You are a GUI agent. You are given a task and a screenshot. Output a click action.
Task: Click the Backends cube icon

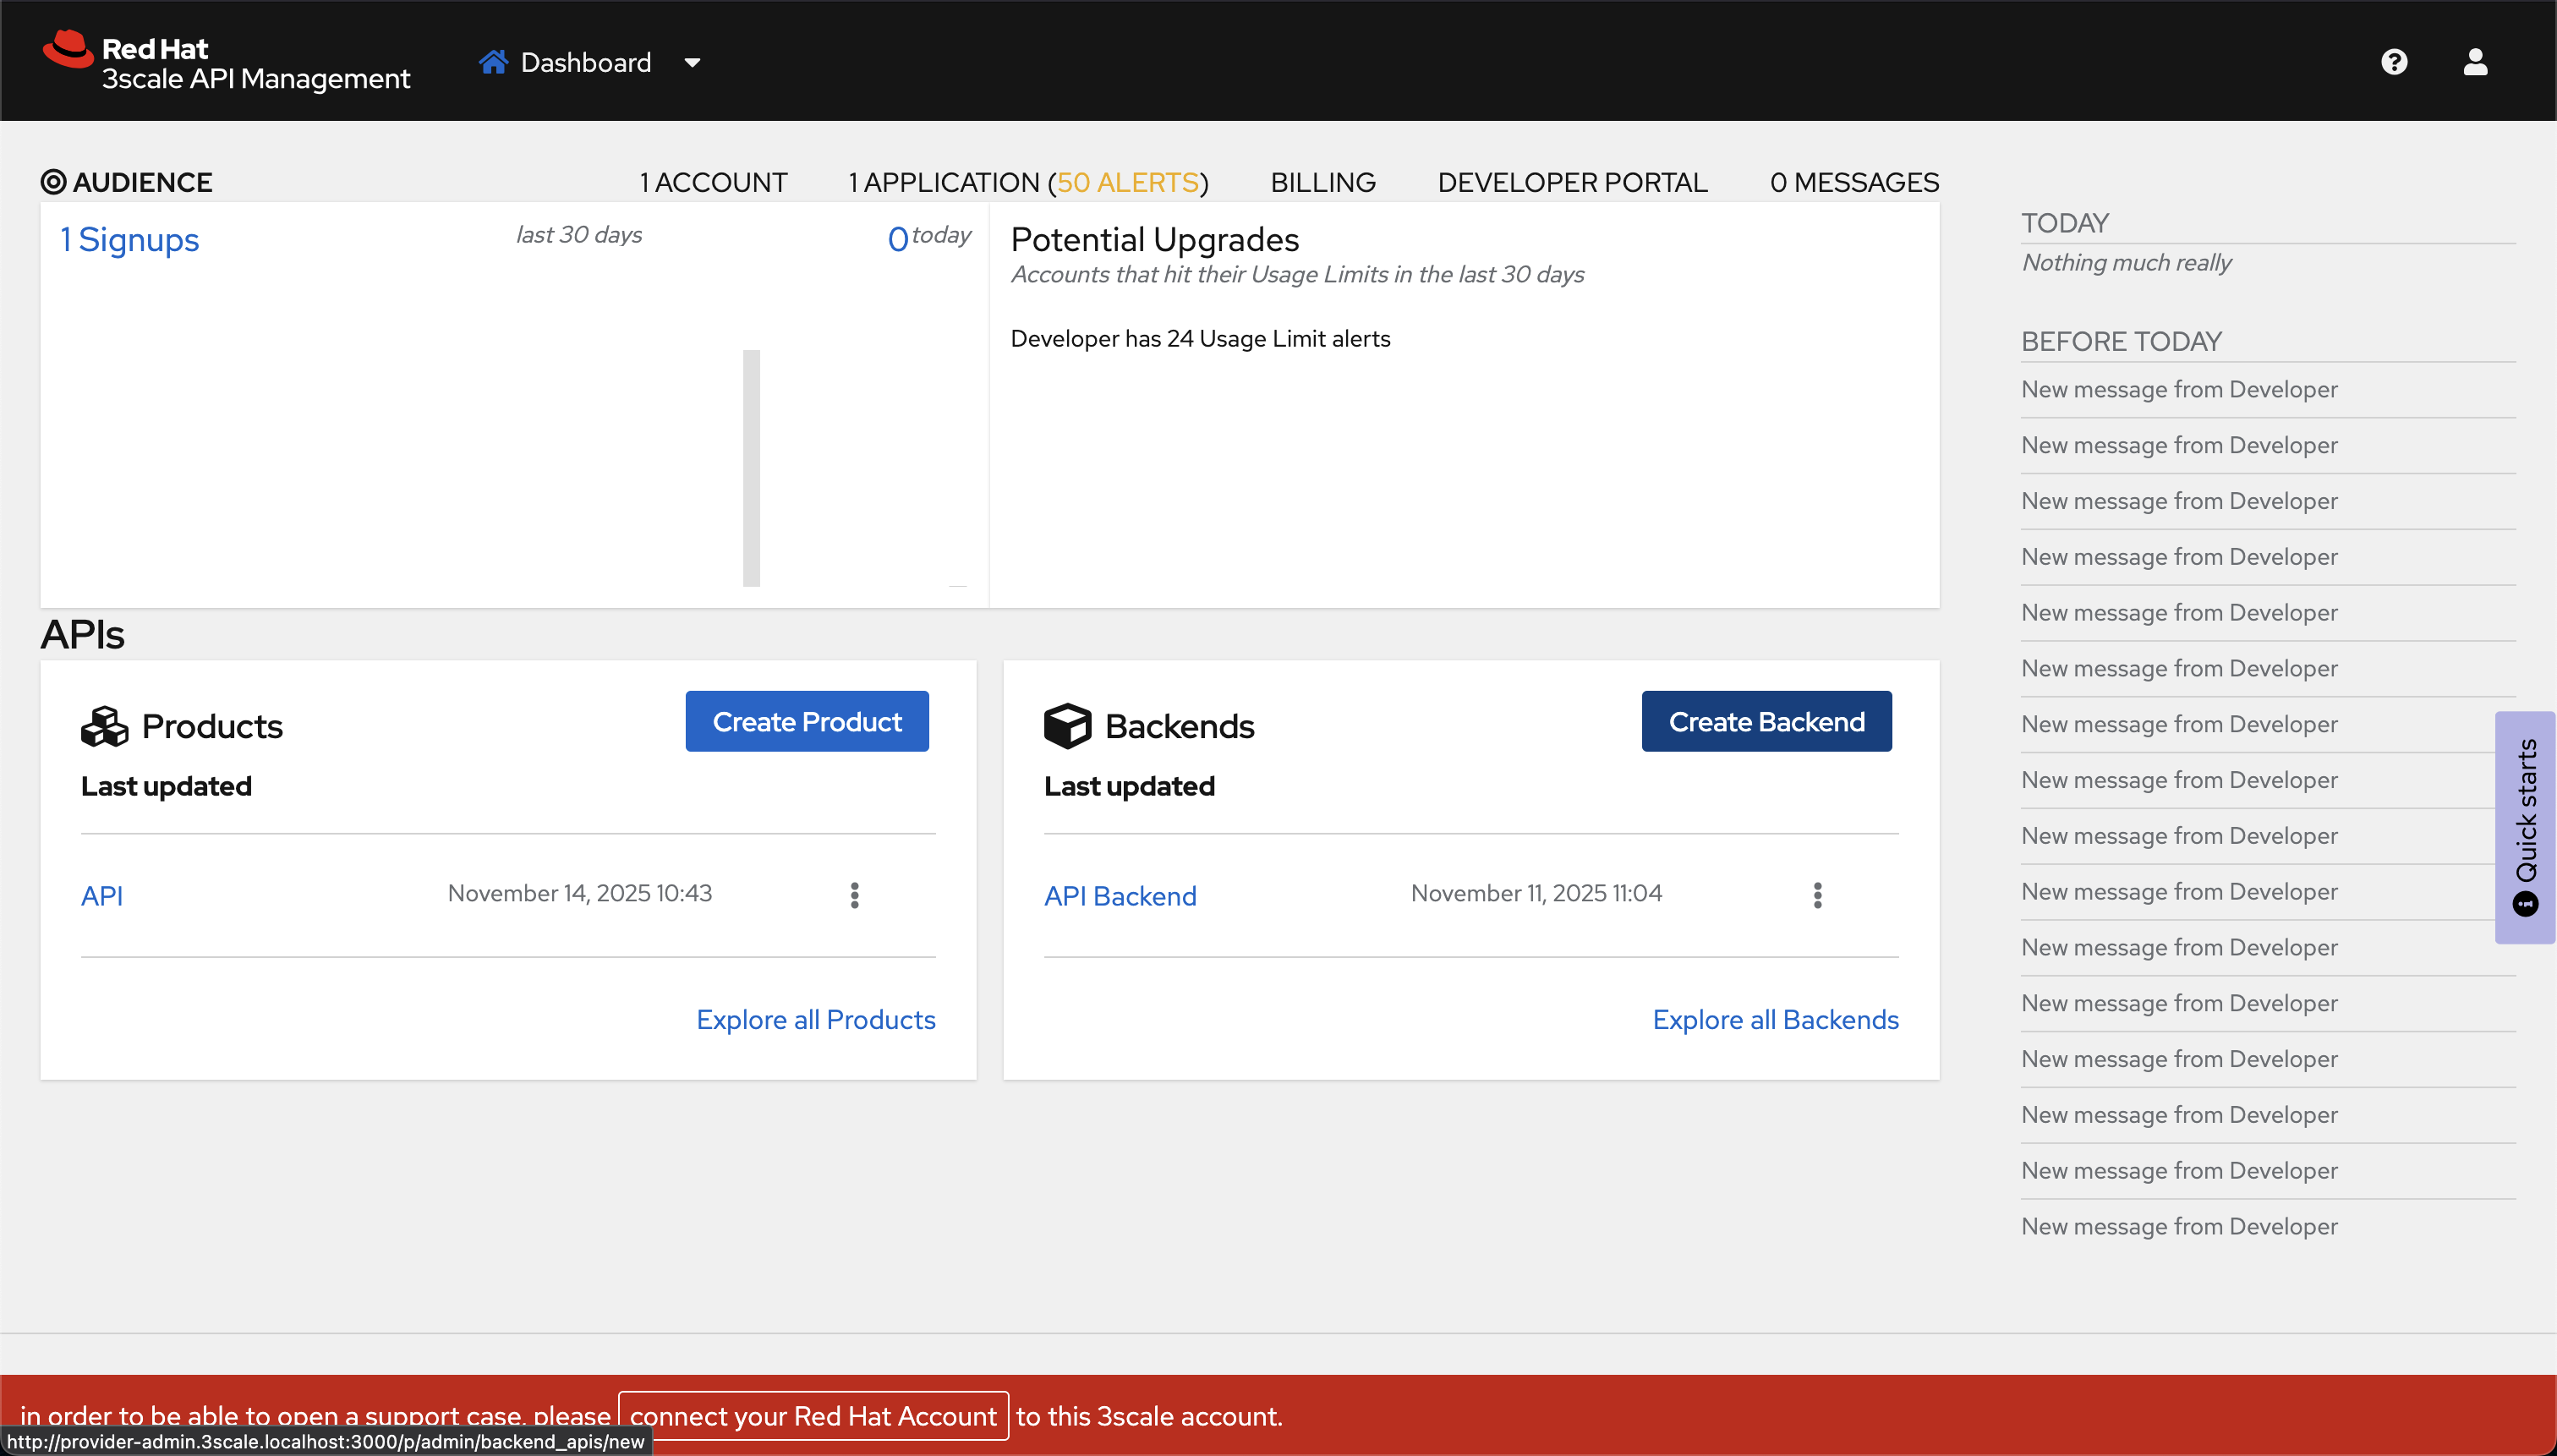click(1067, 726)
